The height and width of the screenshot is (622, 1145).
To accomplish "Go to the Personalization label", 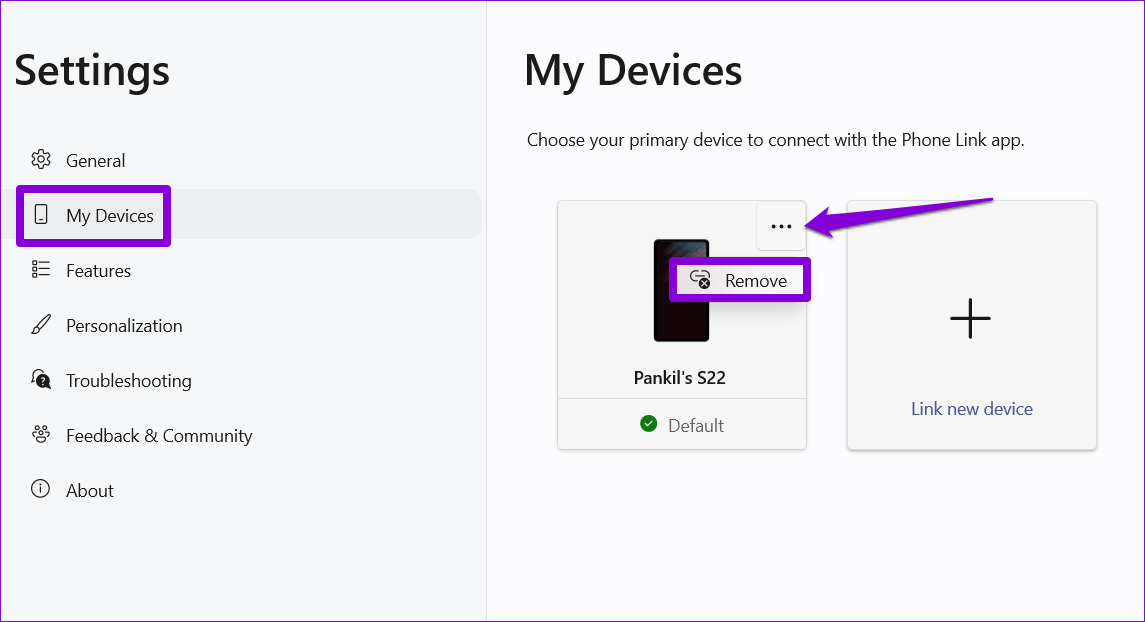I will pos(124,325).
